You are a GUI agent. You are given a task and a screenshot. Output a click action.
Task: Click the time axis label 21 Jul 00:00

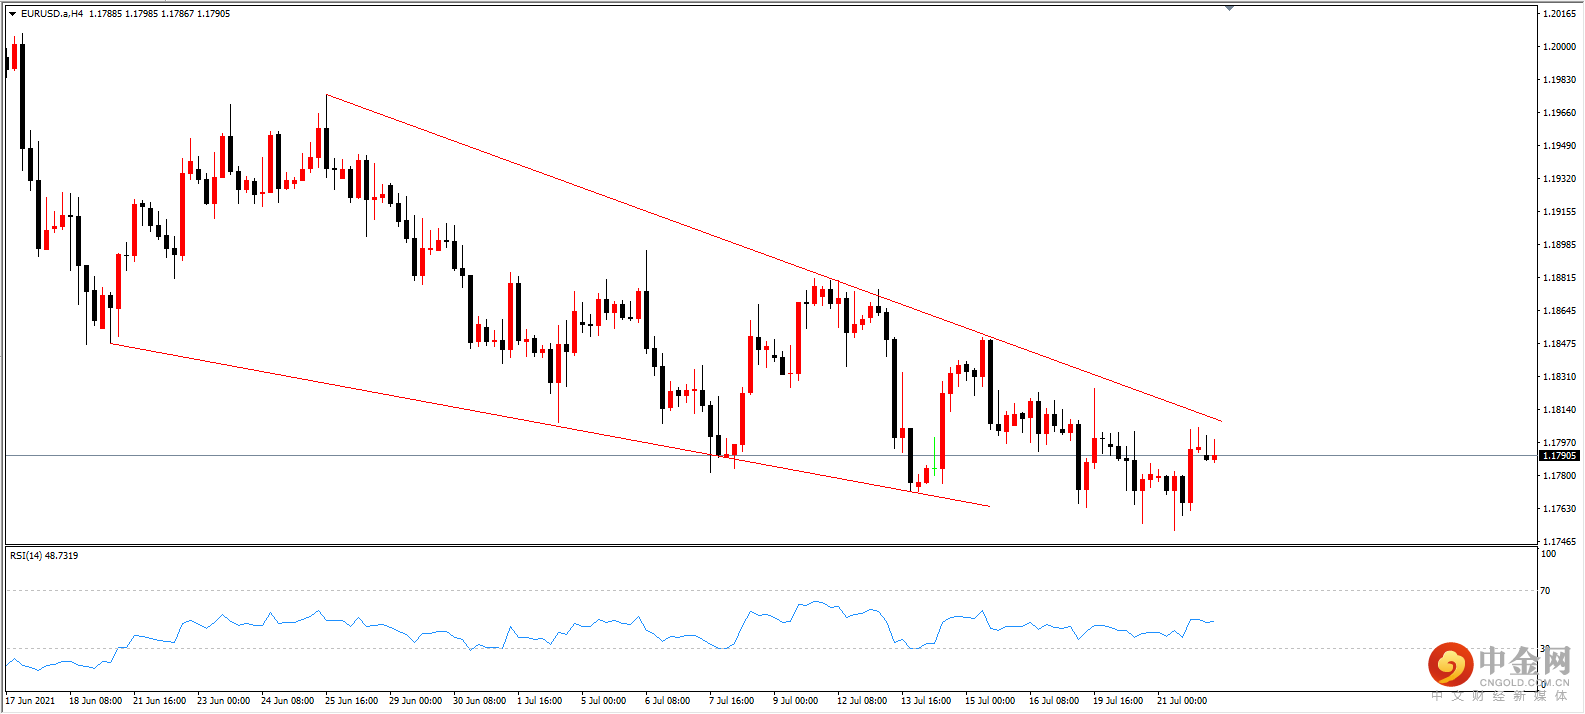coord(1182,701)
